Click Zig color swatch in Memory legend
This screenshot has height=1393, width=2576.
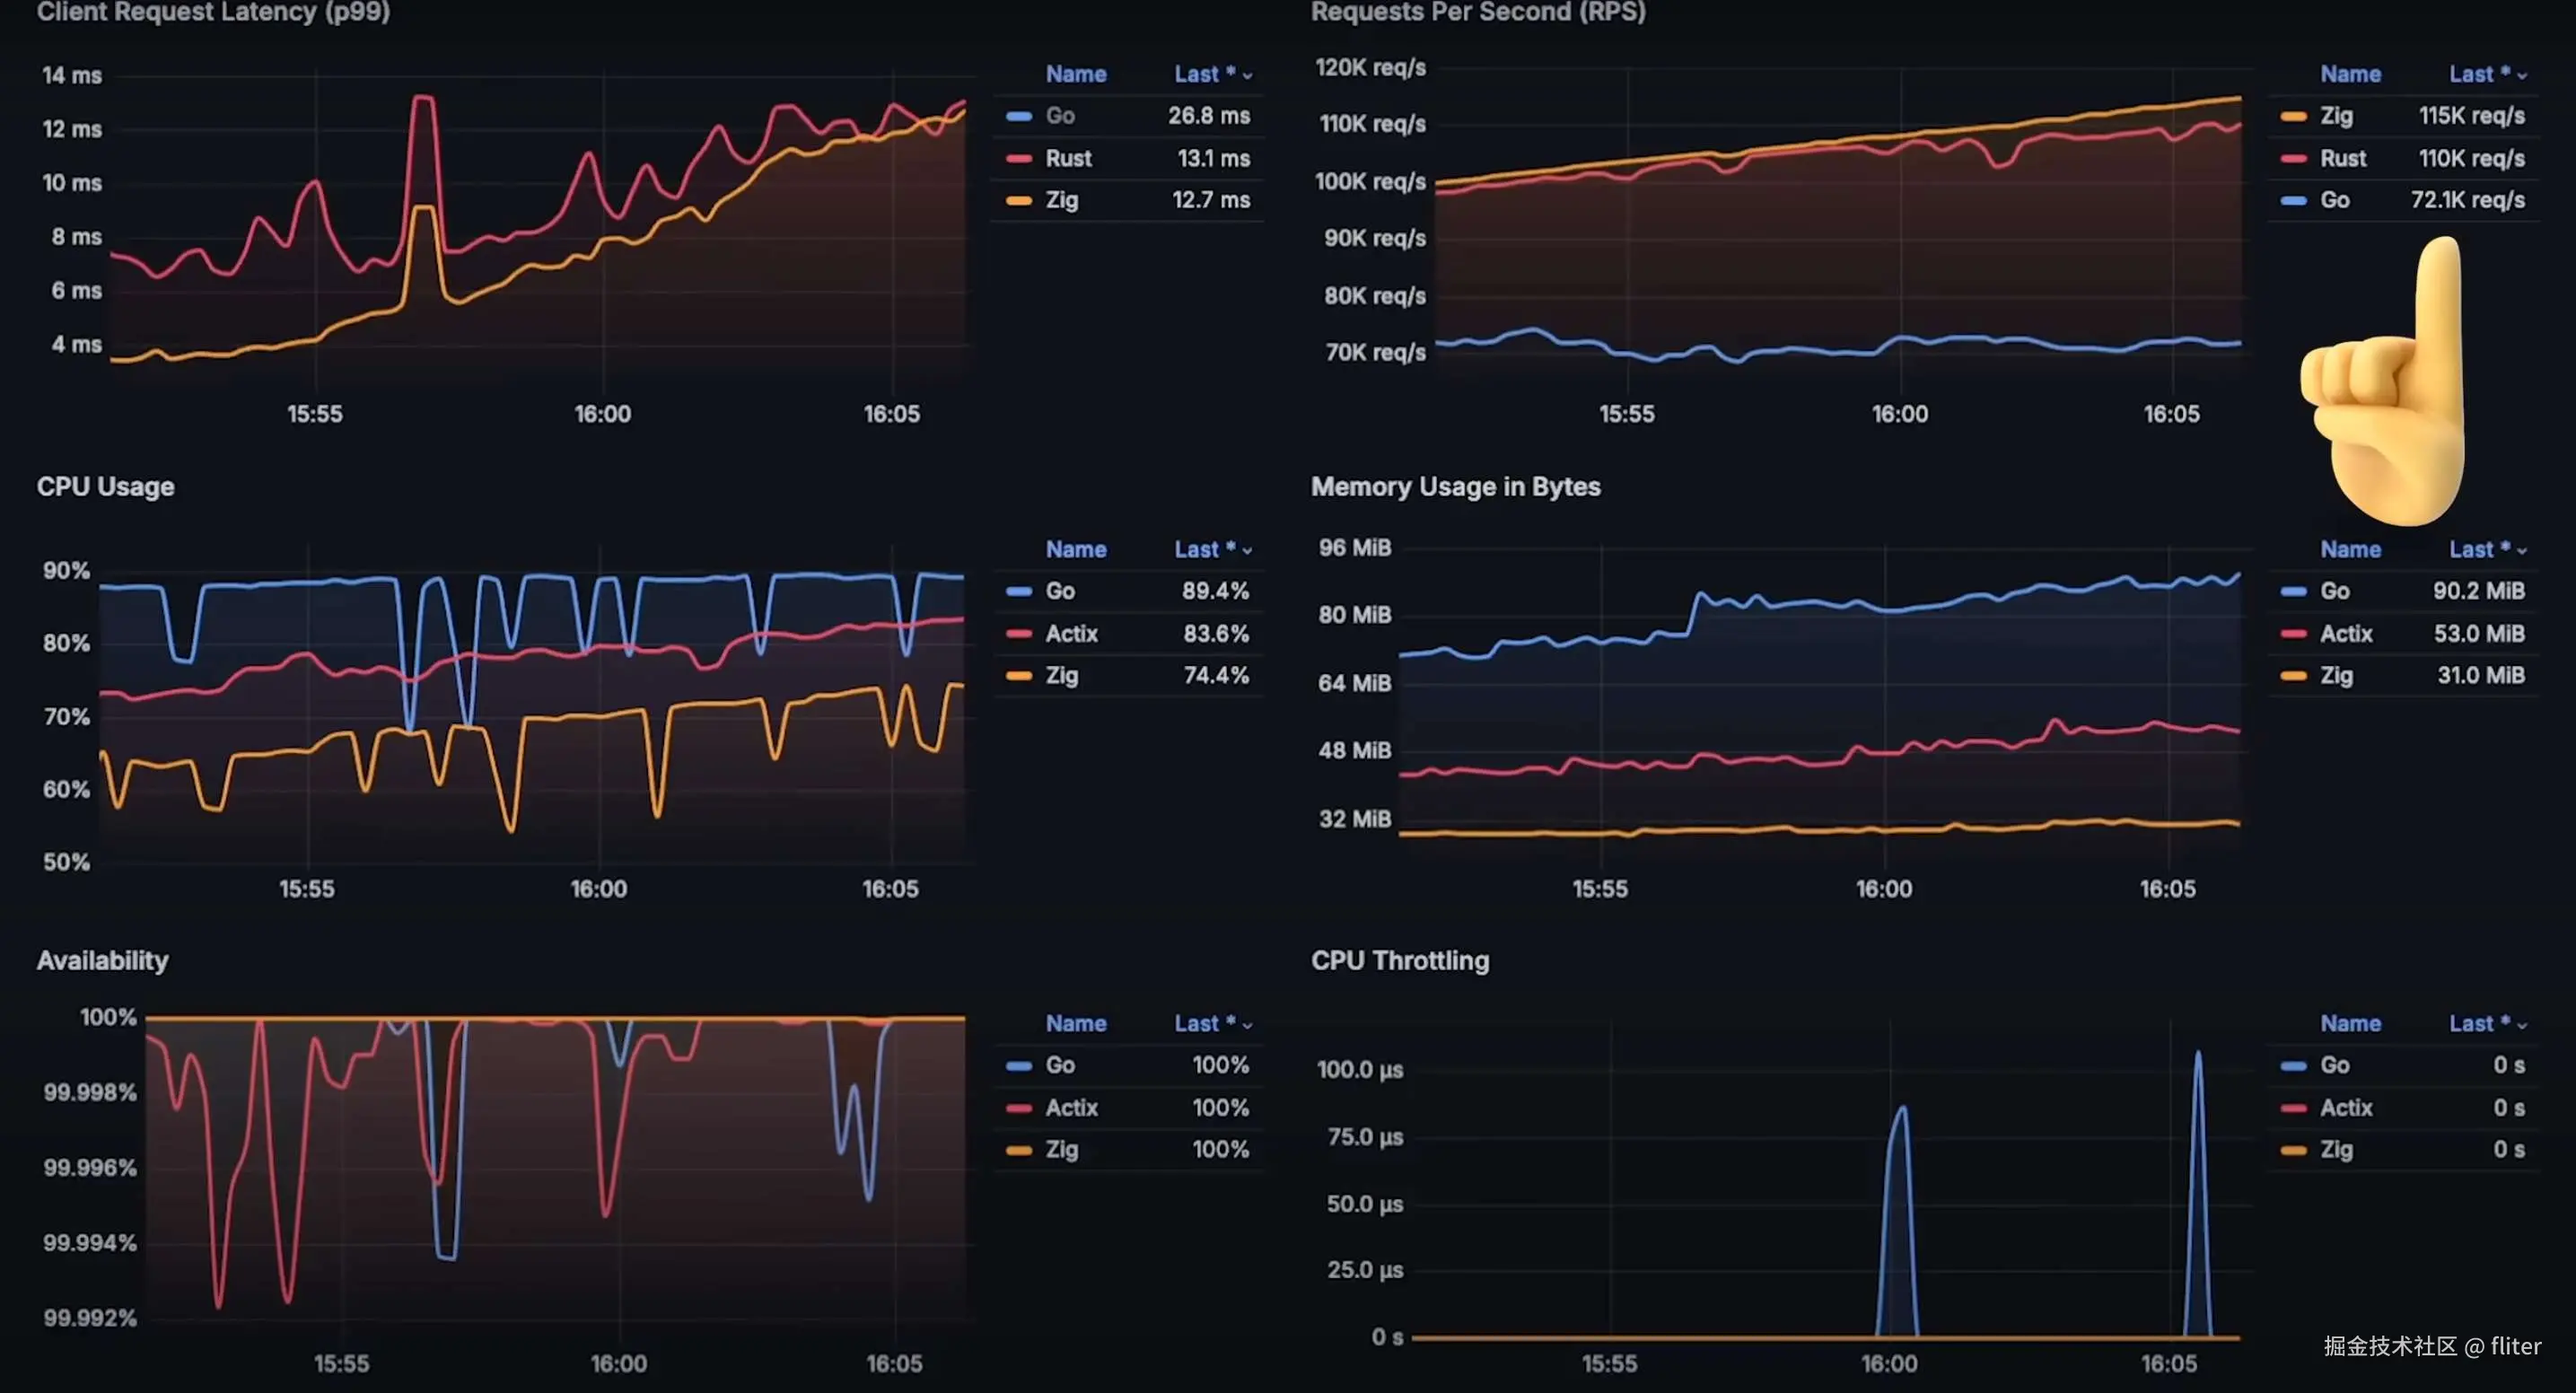[2293, 676]
